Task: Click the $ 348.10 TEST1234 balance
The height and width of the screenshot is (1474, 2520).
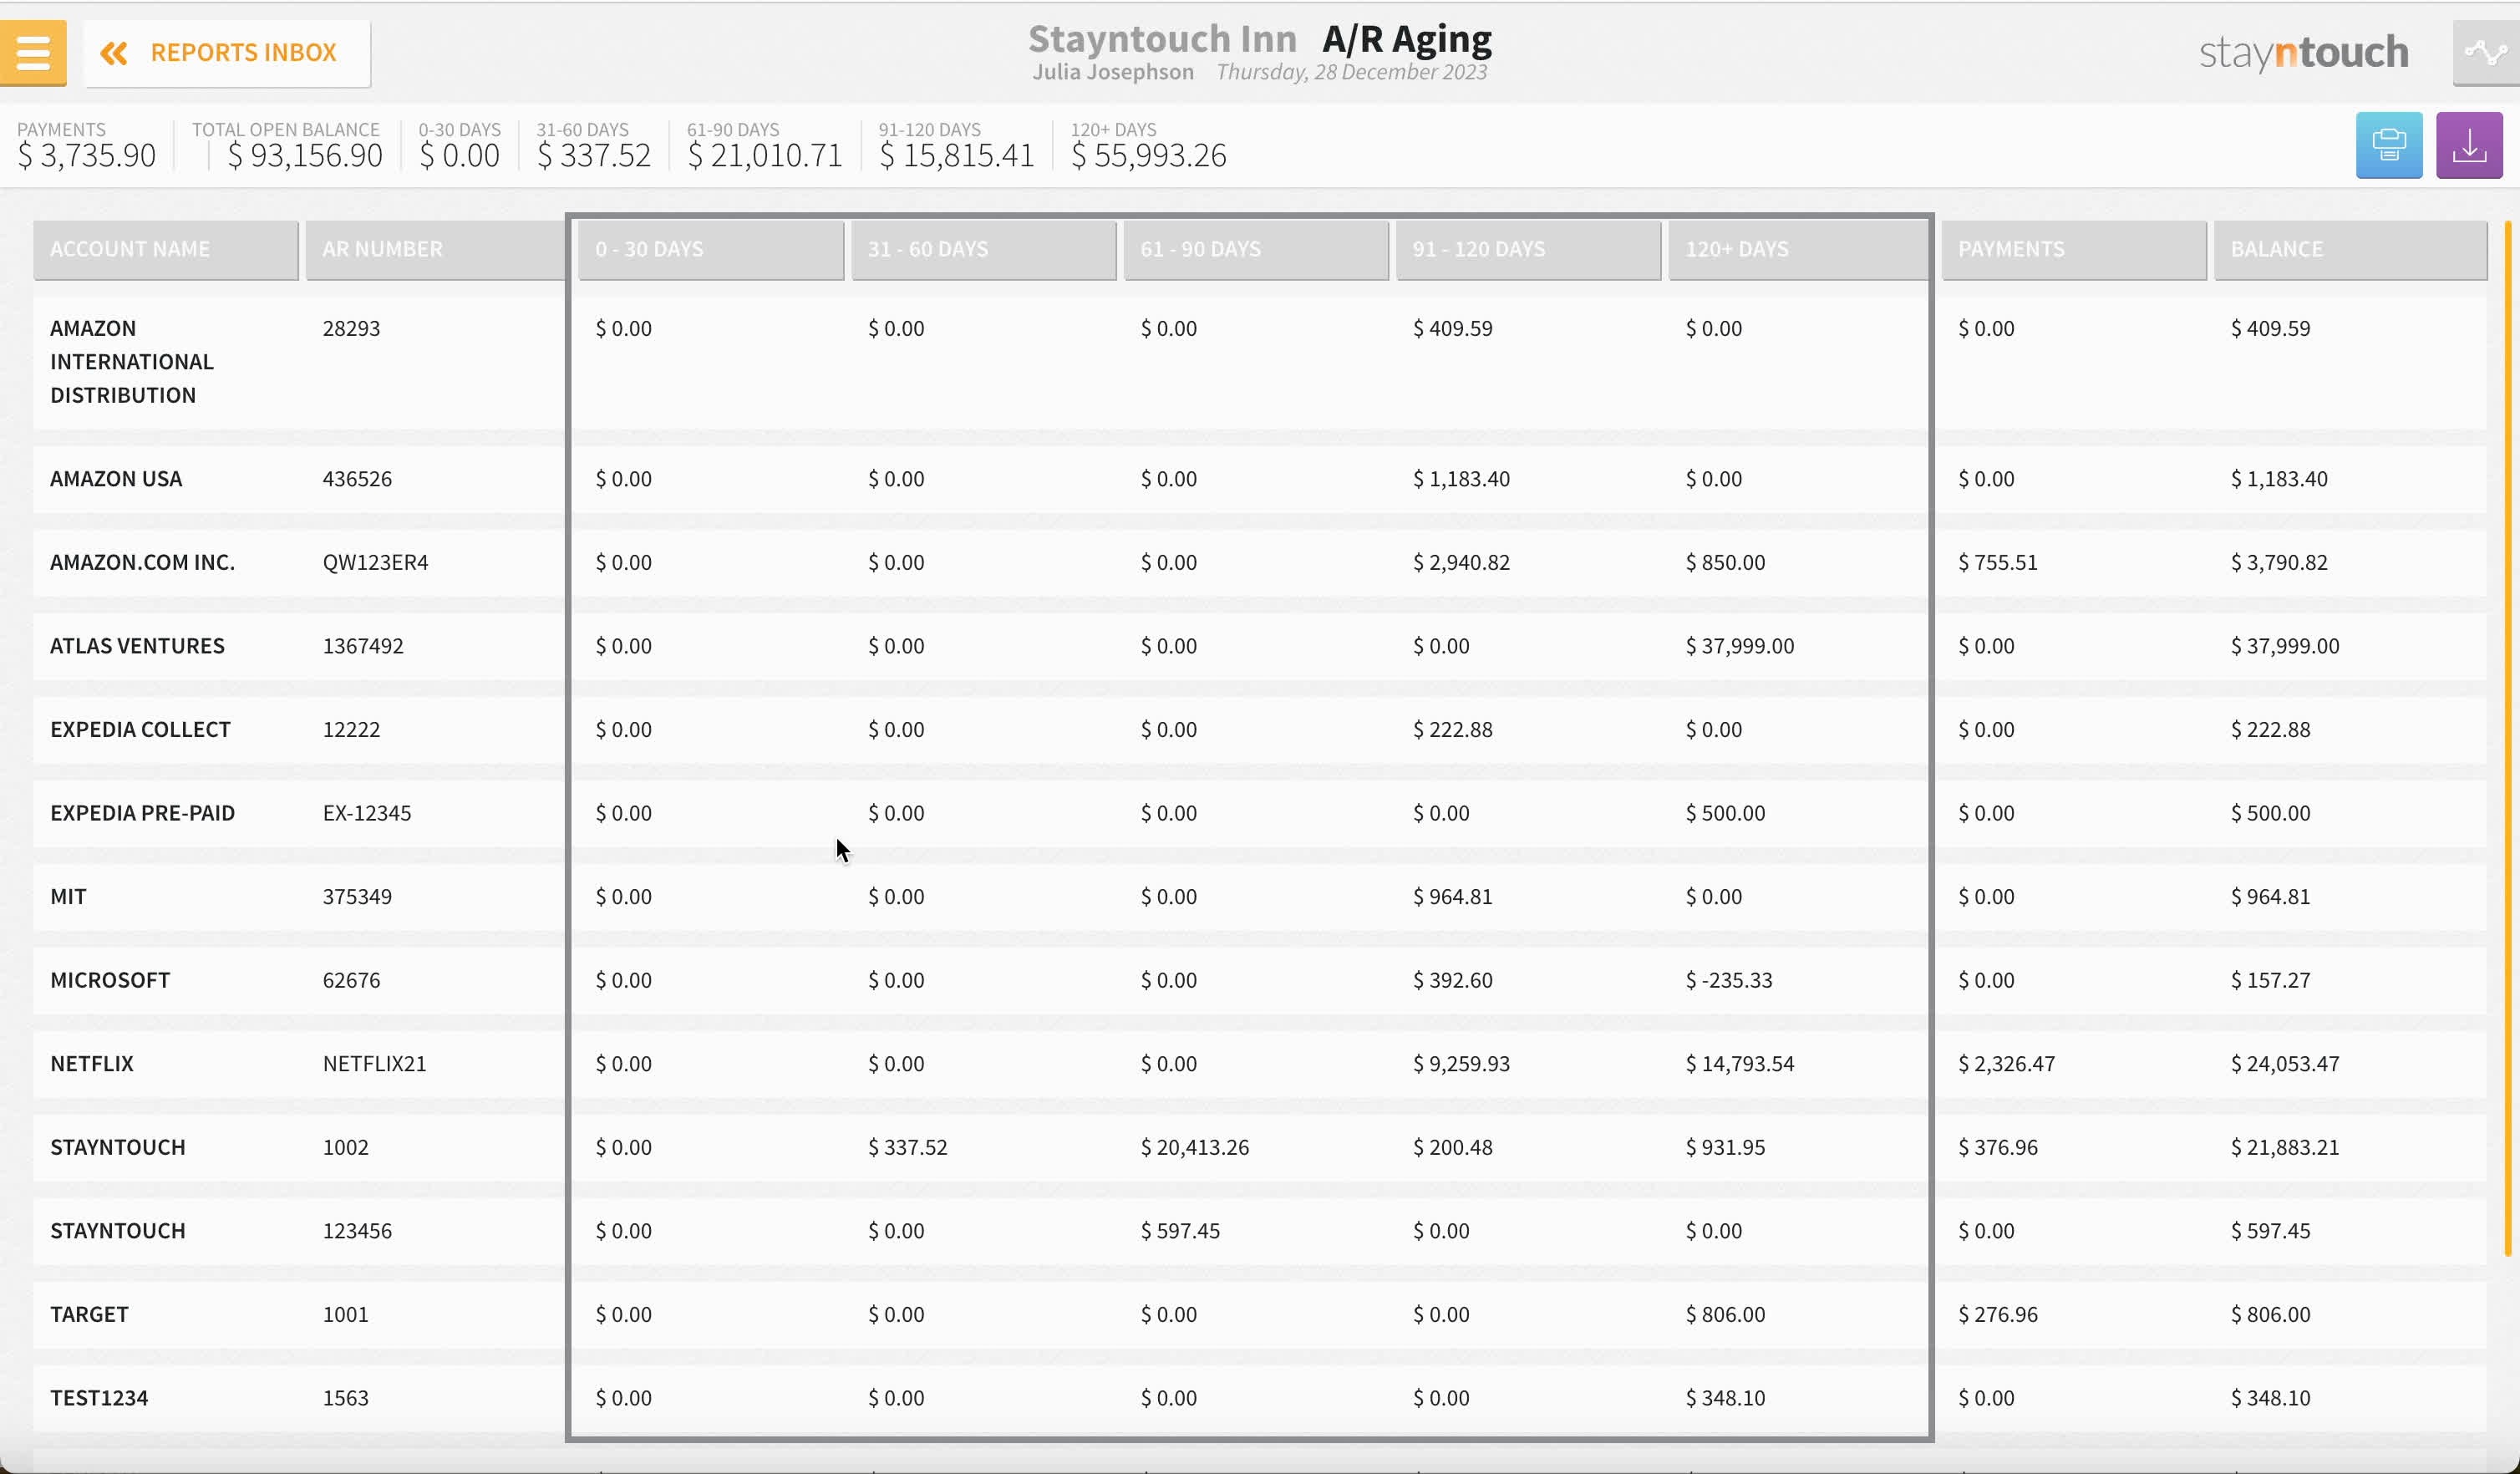Action: coord(2270,1398)
